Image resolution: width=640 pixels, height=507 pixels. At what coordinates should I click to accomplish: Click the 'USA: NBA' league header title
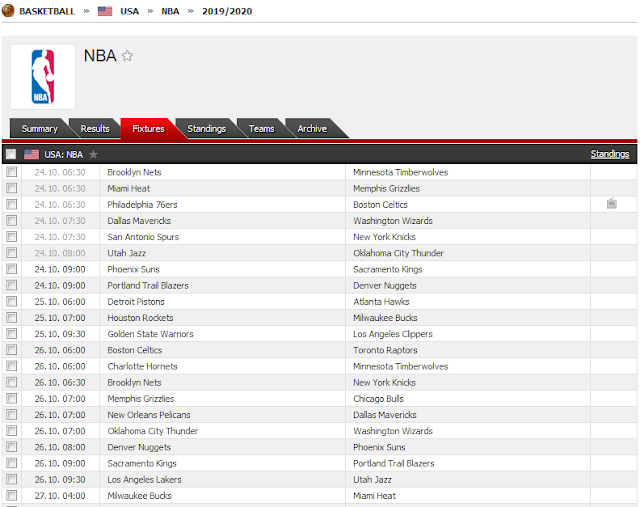(64, 154)
